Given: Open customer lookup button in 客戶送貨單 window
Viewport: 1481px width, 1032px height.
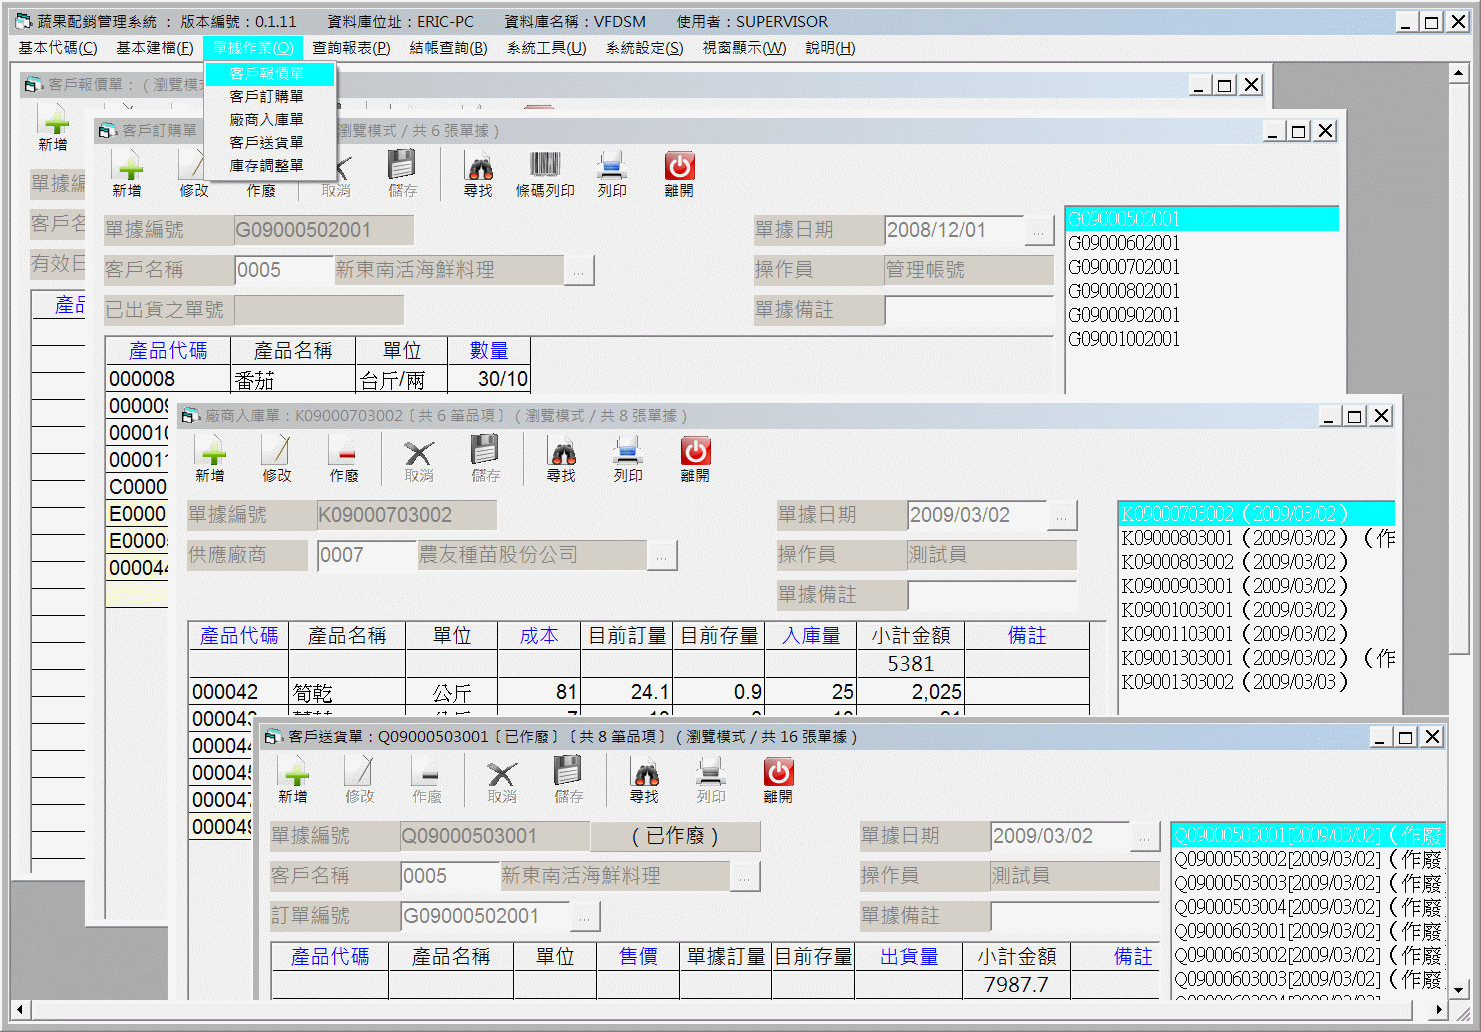Looking at the screenshot, I should pyautogui.click(x=745, y=877).
